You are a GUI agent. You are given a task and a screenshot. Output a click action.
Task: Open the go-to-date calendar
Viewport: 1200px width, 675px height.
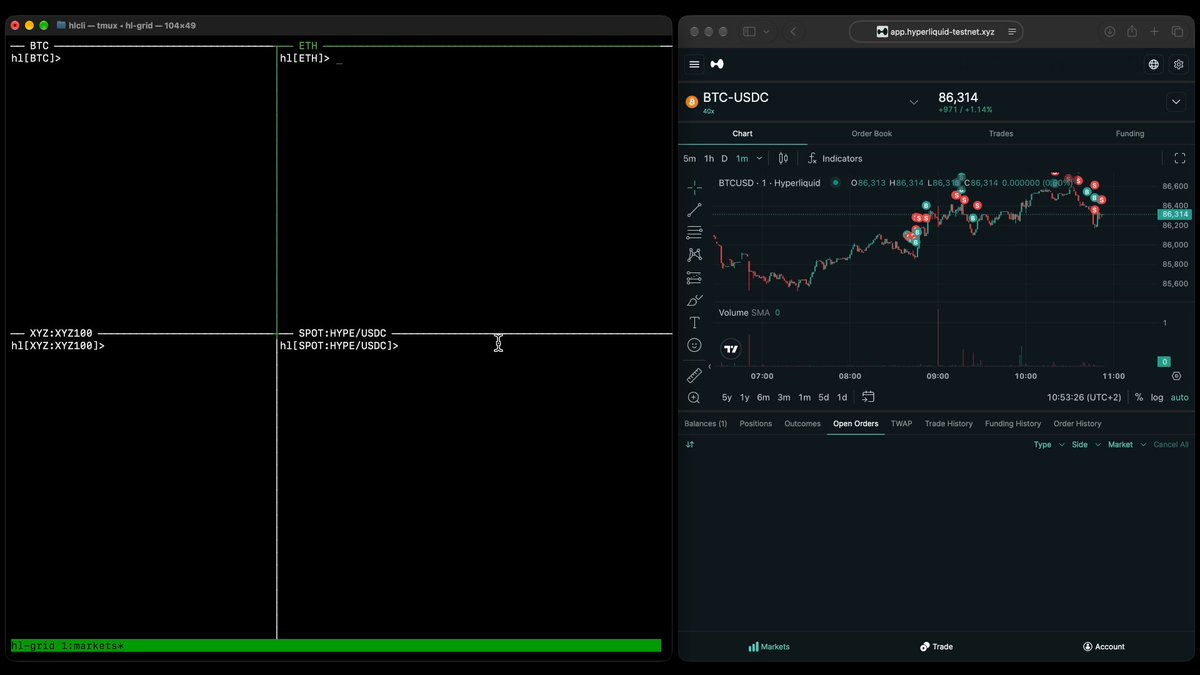coord(868,397)
